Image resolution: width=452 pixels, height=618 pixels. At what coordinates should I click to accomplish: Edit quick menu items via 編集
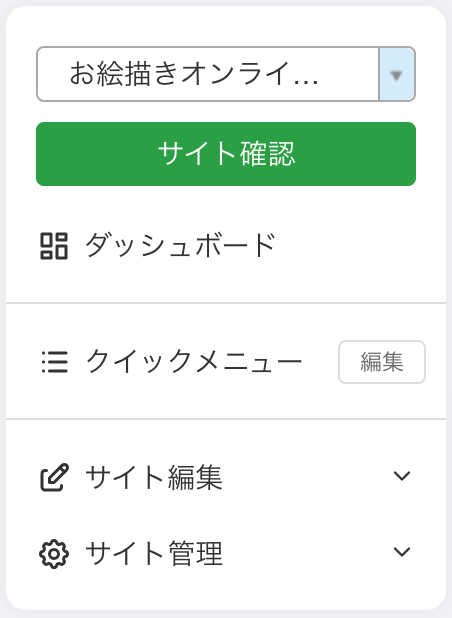coord(382,362)
